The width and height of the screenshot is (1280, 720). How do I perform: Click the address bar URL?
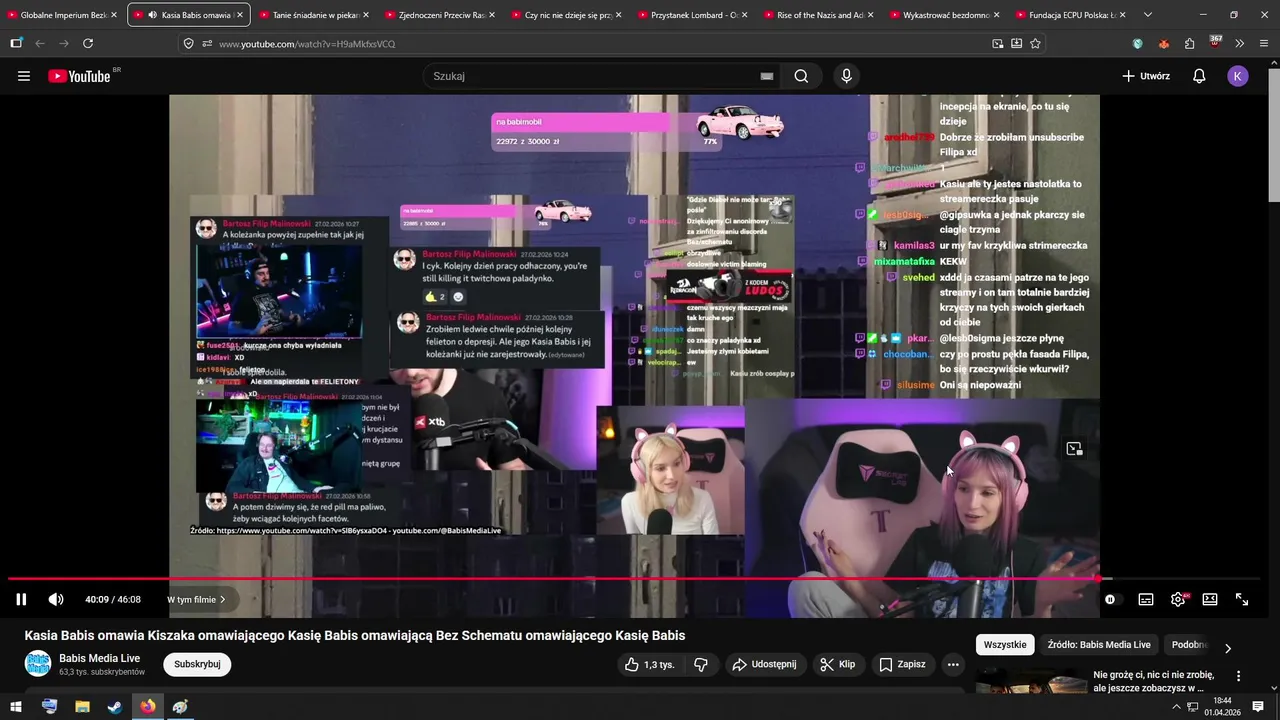(x=307, y=44)
